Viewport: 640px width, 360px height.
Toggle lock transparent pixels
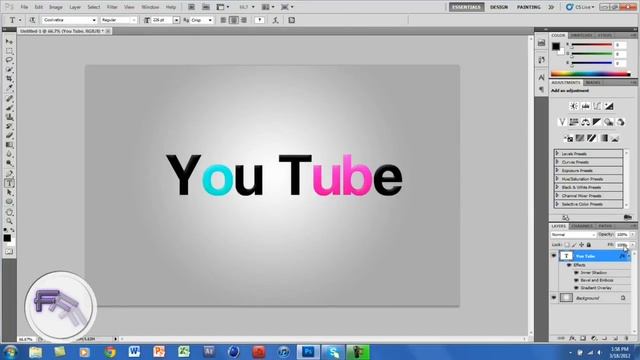pos(567,245)
